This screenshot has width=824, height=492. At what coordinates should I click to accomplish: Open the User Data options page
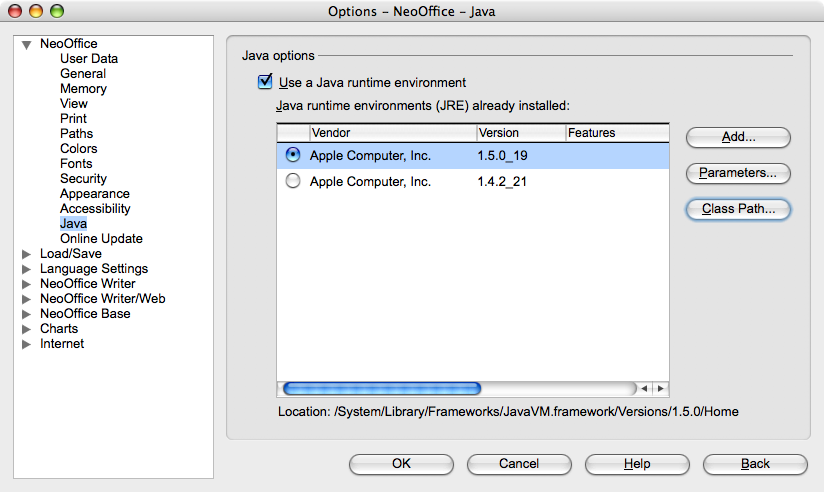pyautogui.click(x=89, y=59)
